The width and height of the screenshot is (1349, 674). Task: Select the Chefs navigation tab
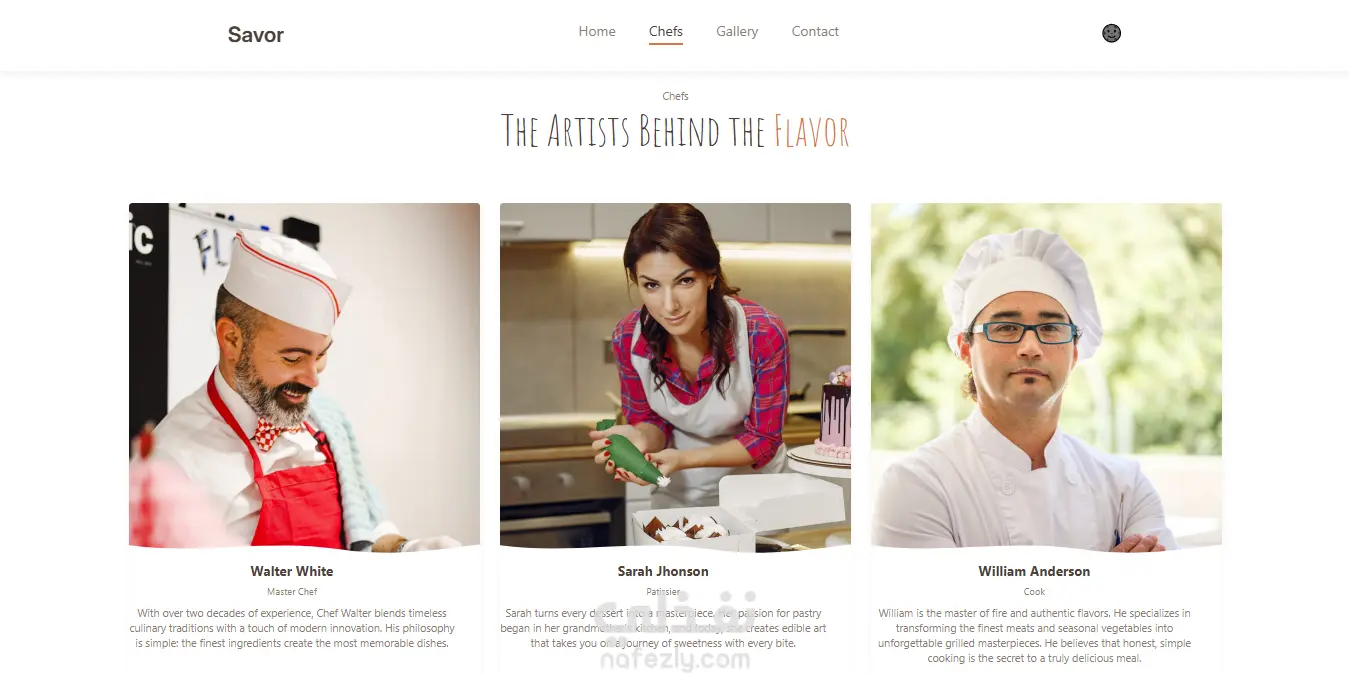point(666,32)
